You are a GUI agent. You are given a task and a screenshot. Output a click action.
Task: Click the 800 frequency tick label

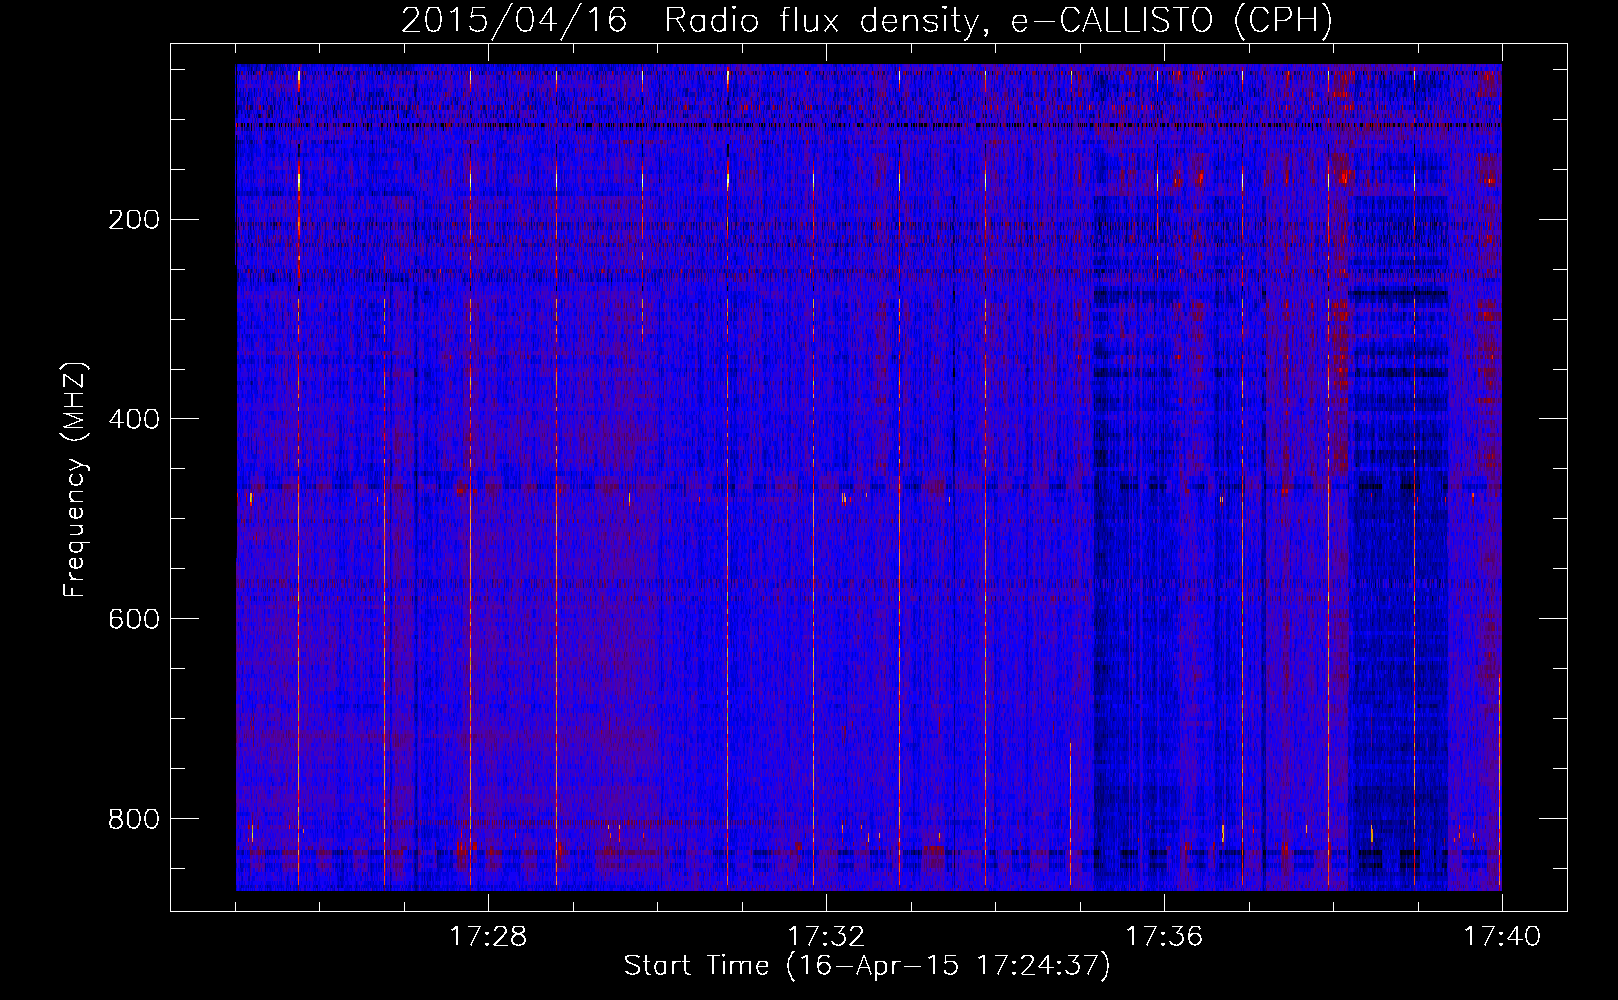tap(134, 819)
